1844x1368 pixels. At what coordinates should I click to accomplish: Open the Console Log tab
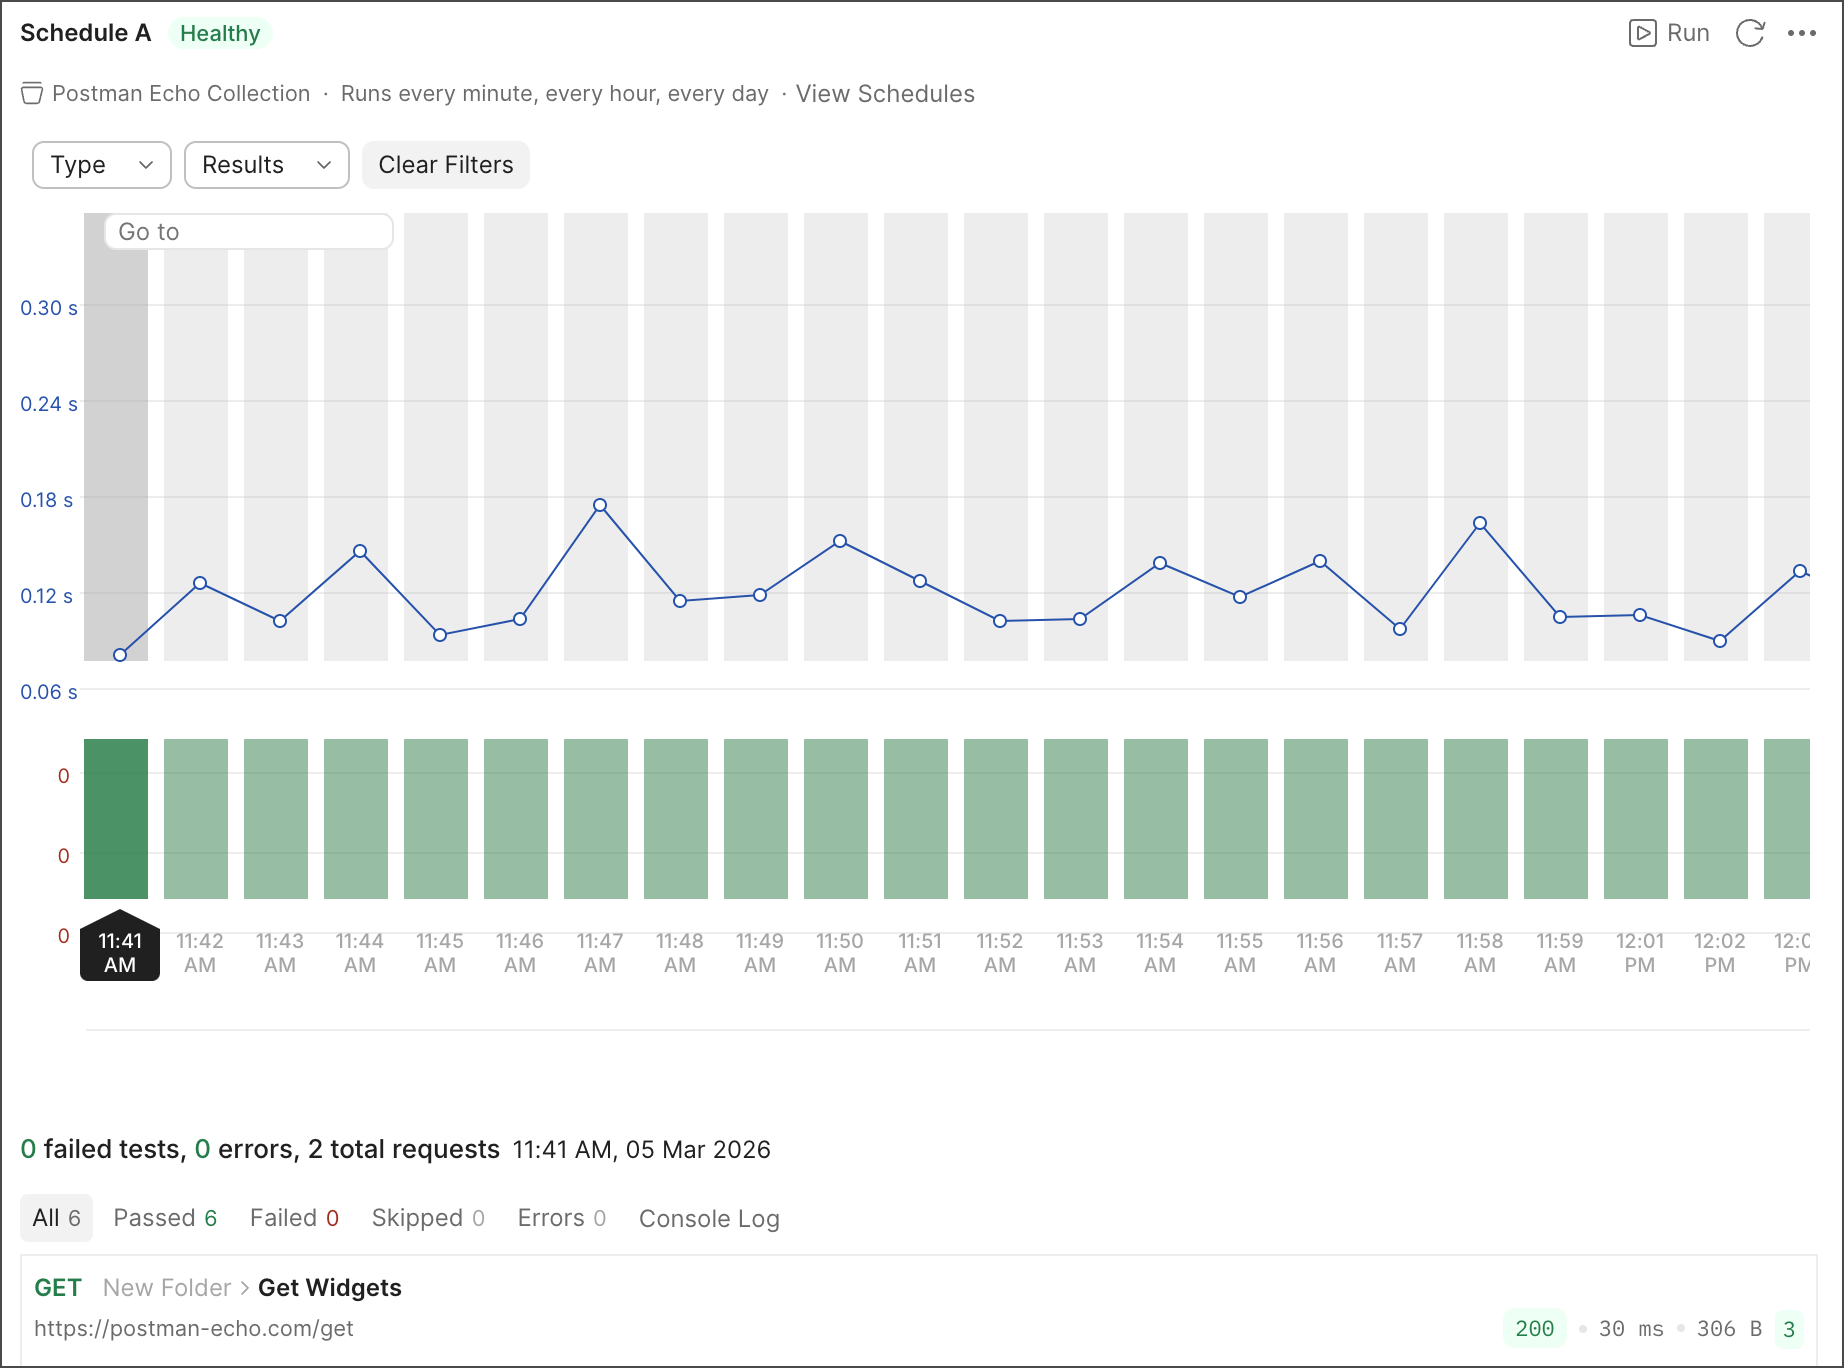point(709,1218)
